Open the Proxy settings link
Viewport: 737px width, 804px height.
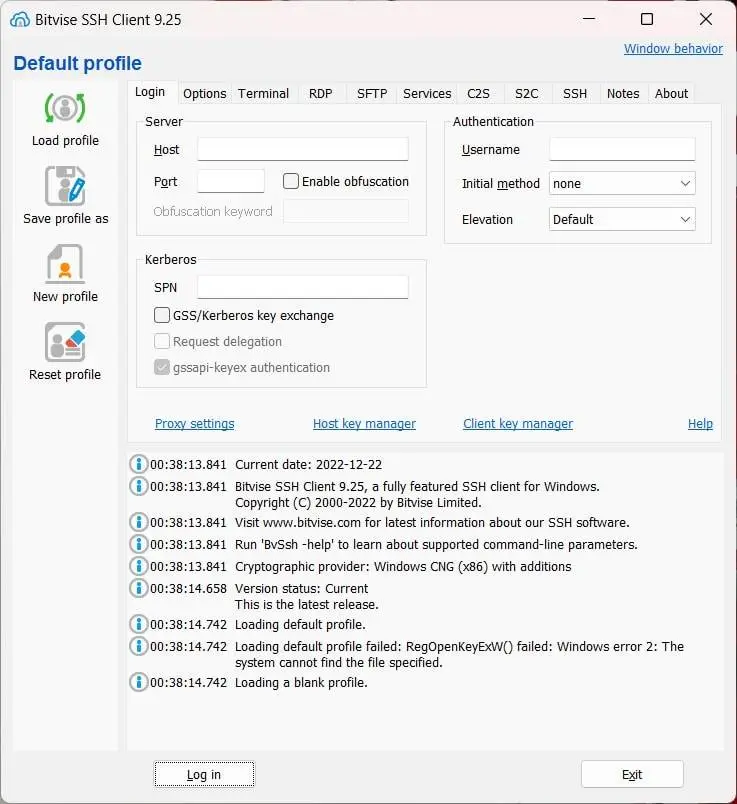click(x=194, y=424)
